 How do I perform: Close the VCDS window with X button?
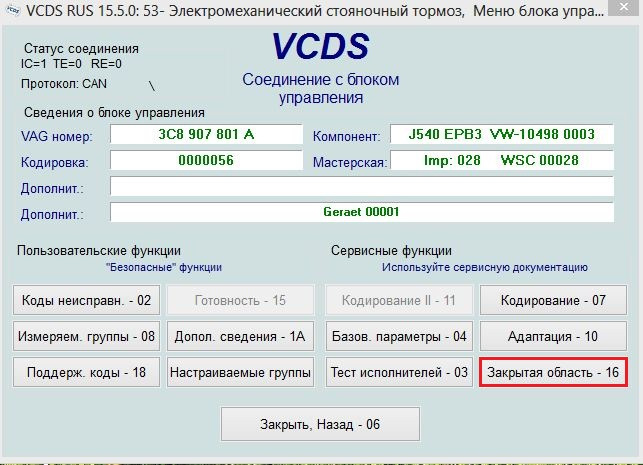click(x=623, y=7)
